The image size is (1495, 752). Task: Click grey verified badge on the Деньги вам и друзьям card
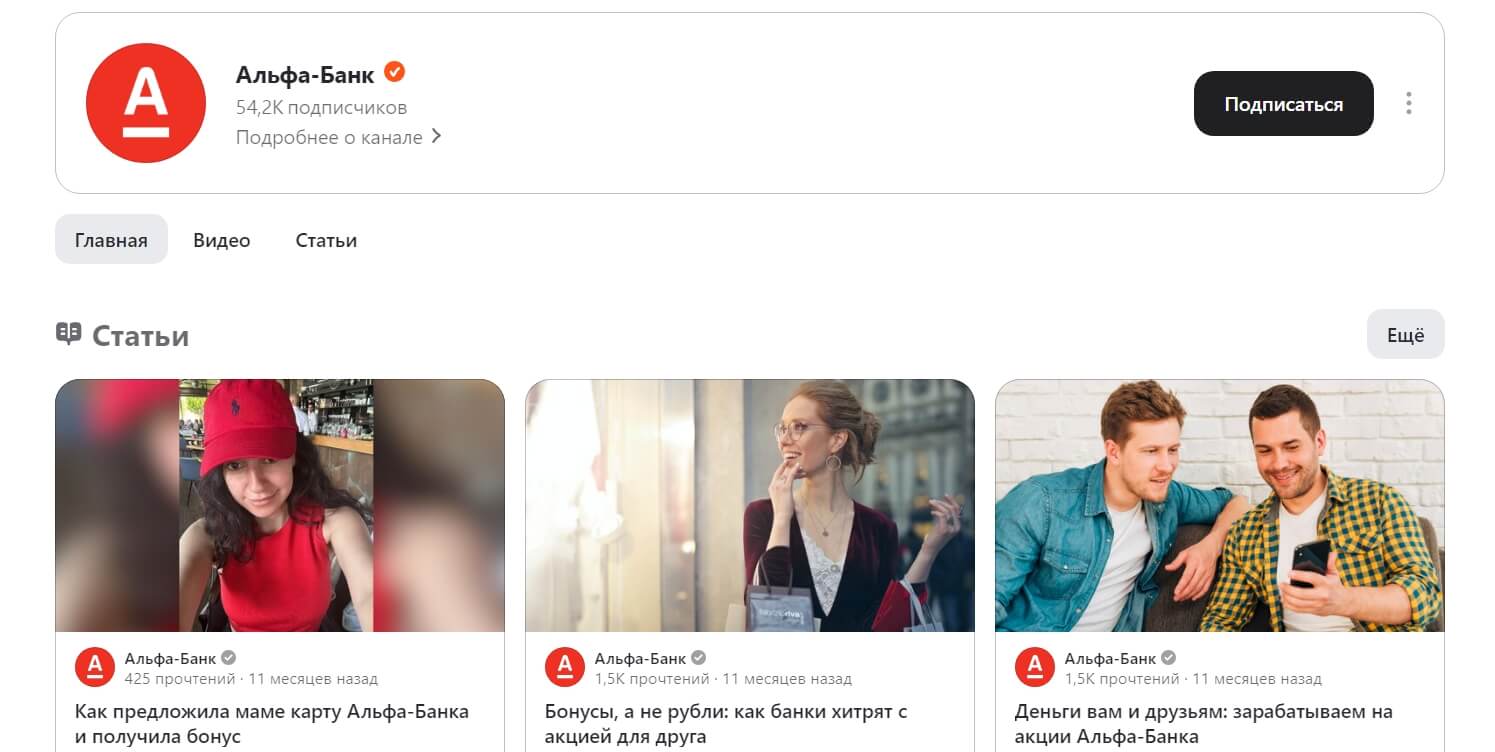(1169, 658)
